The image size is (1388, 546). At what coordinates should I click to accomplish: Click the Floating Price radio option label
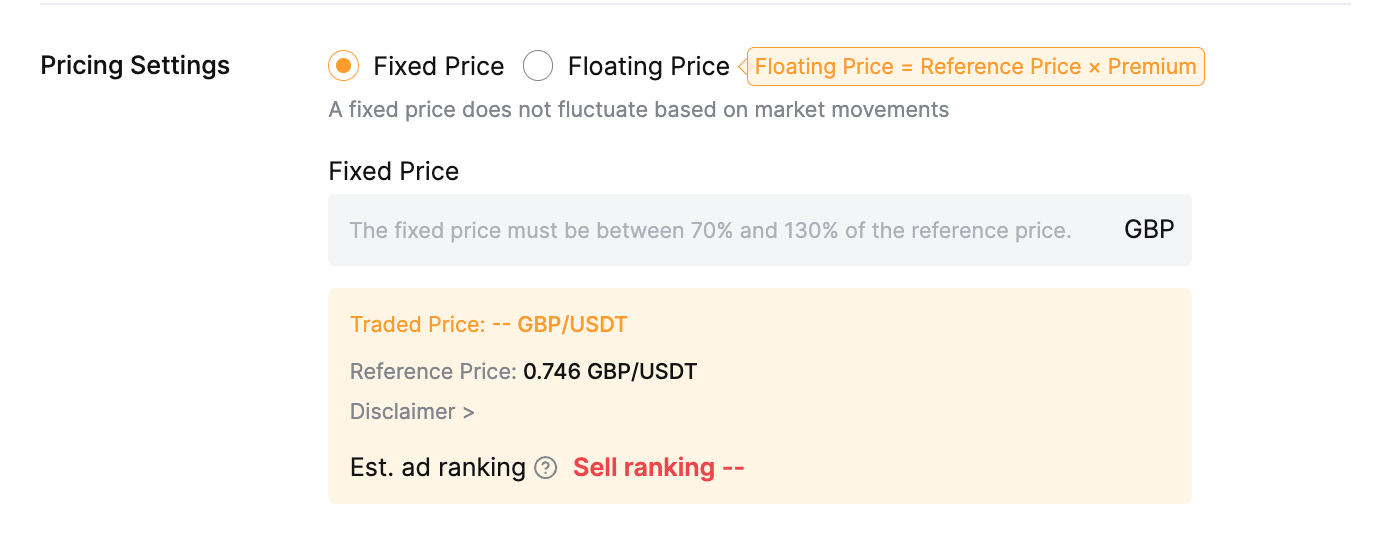(x=648, y=67)
